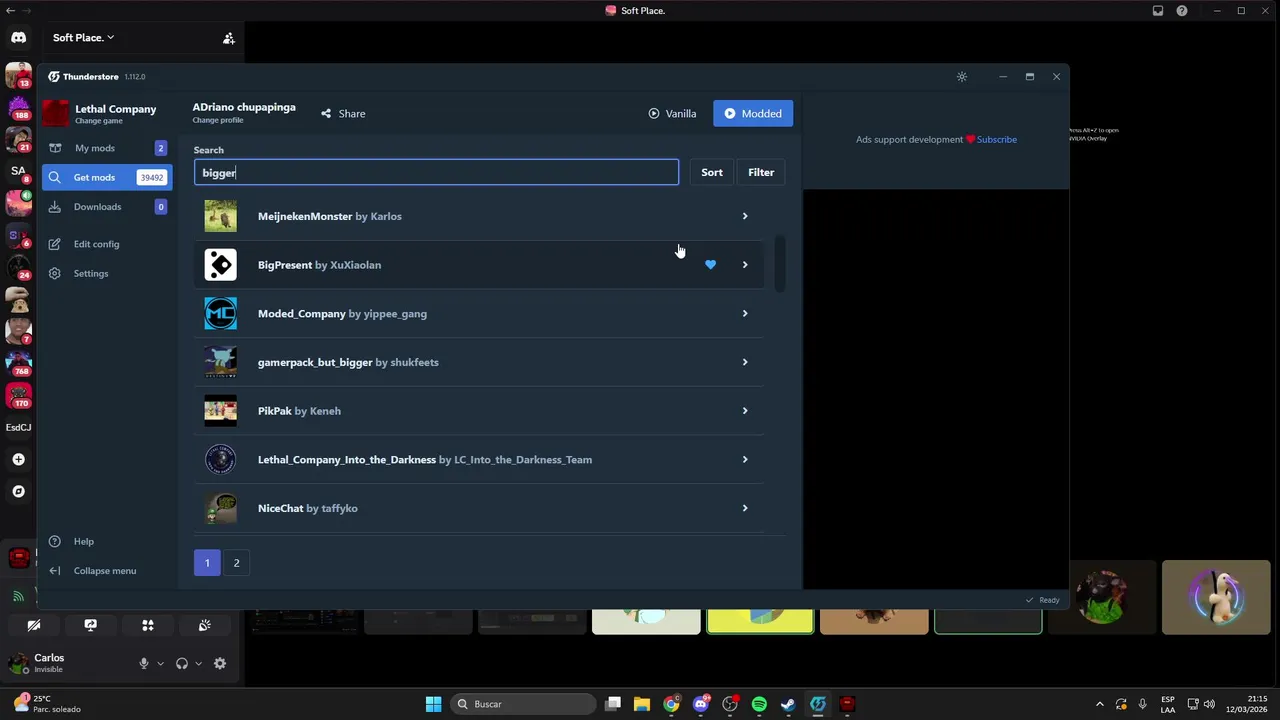Click PikPak mod thumbnail
This screenshot has height=720, width=1280.
point(220,411)
